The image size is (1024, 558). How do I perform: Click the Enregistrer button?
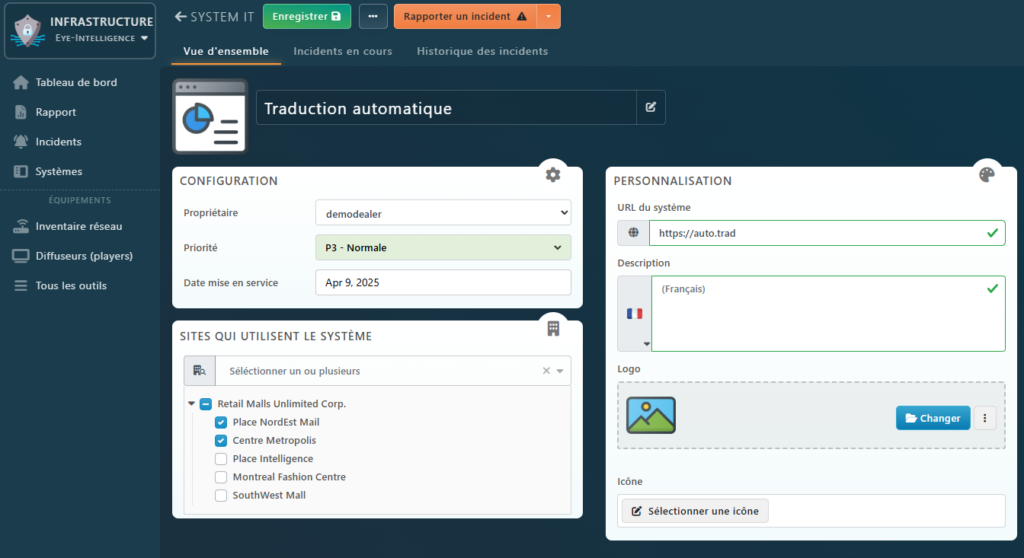[x=307, y=16]
